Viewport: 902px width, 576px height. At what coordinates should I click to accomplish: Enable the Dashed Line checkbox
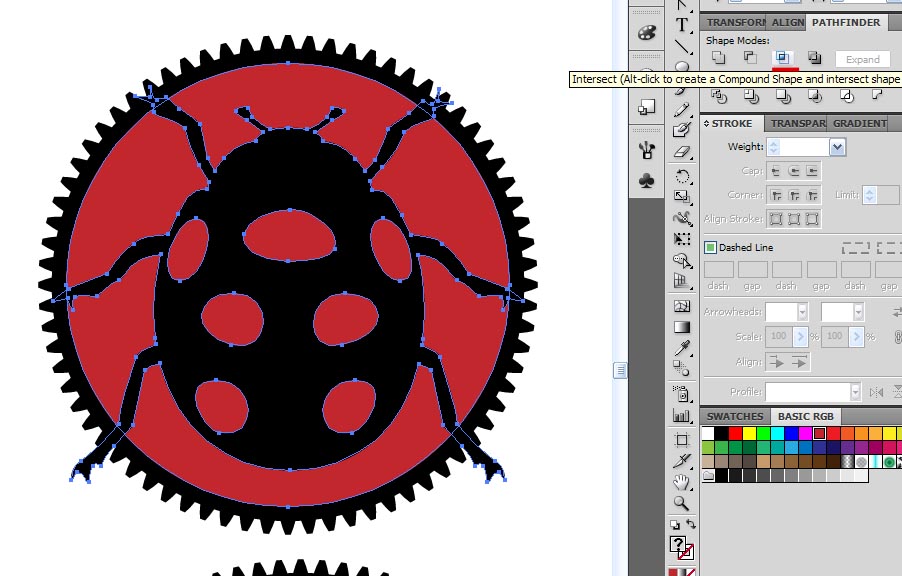pos(710,247)
